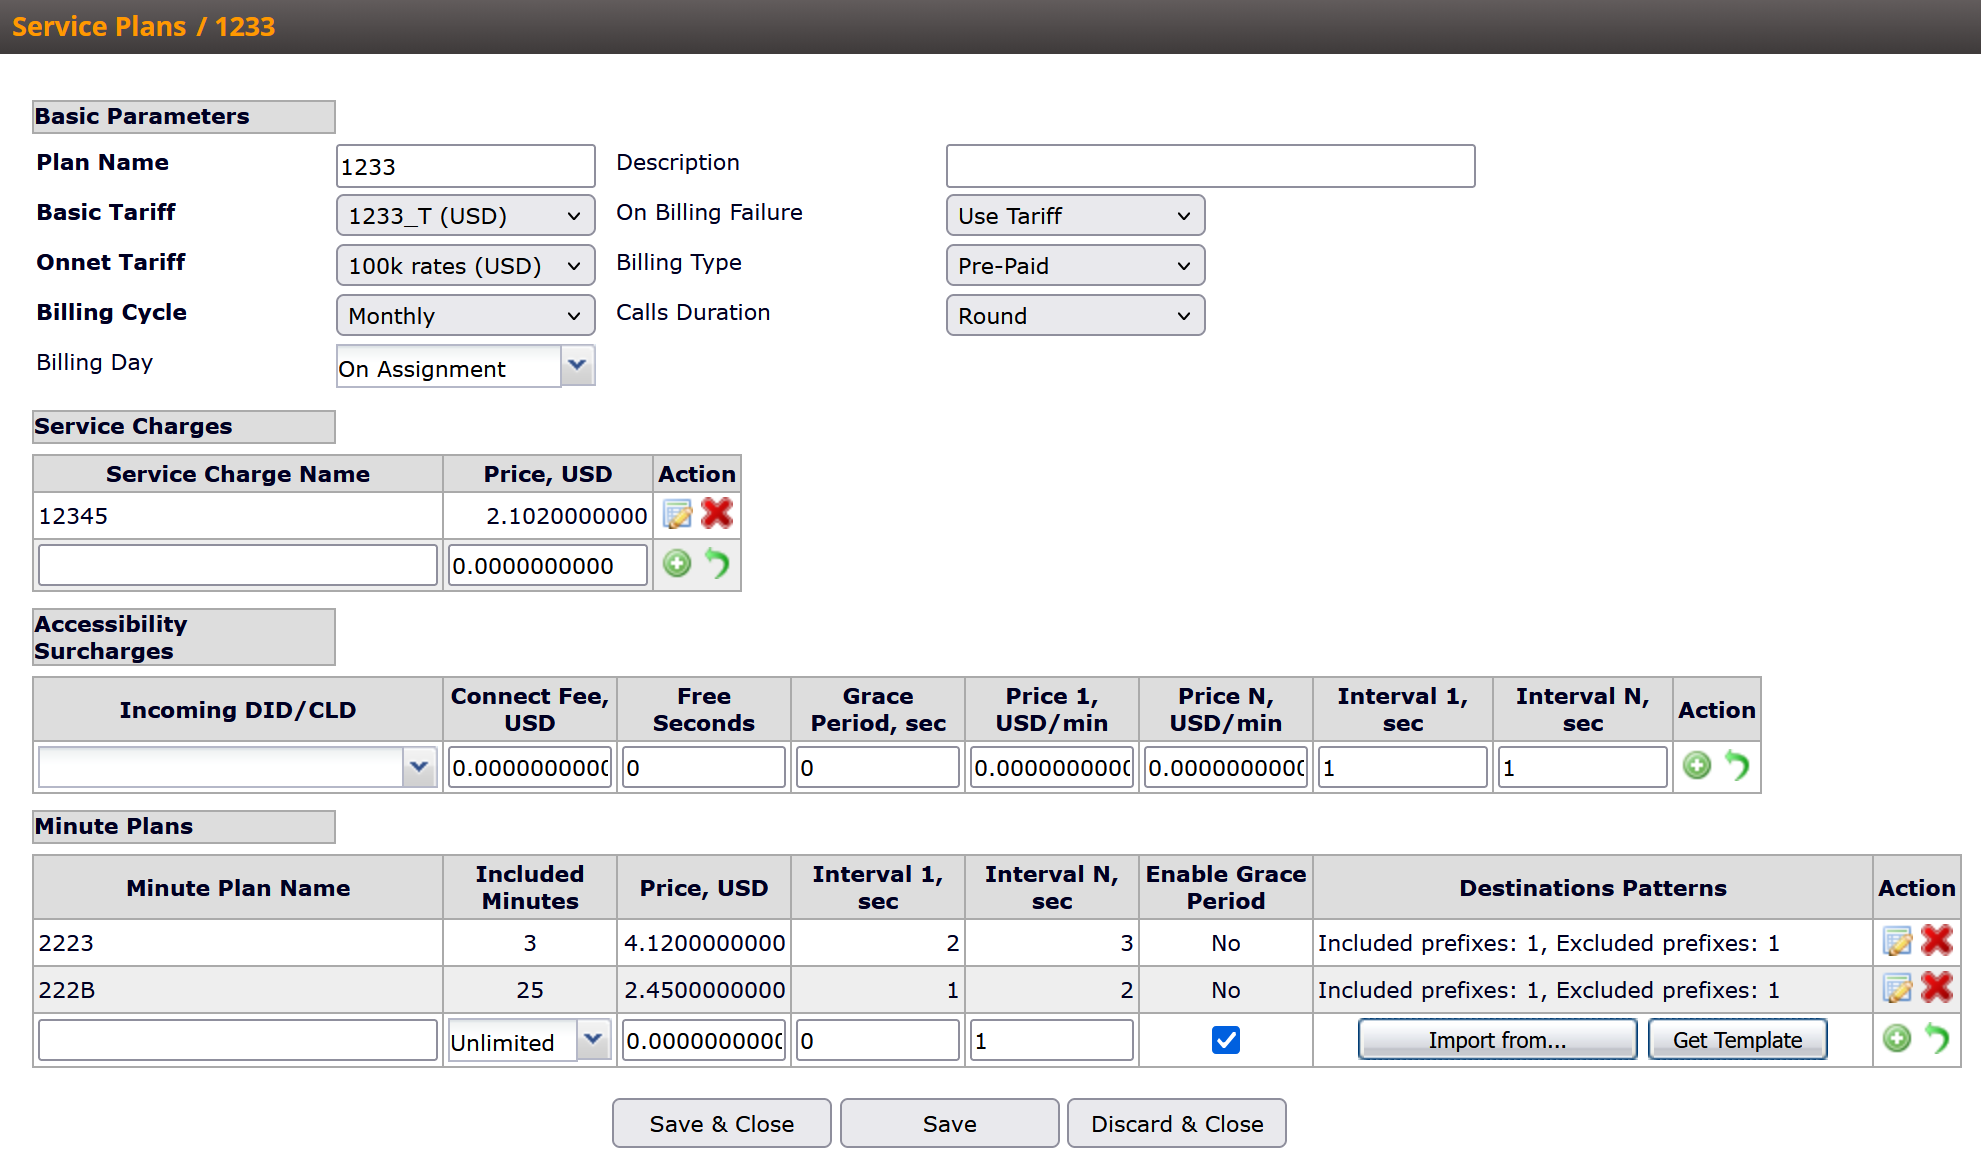Image resolution: width=1981 pixels, height=1156 pixels.
Task: Expand Billing Cycle dropdown
Action: click(x=465, y=316)
